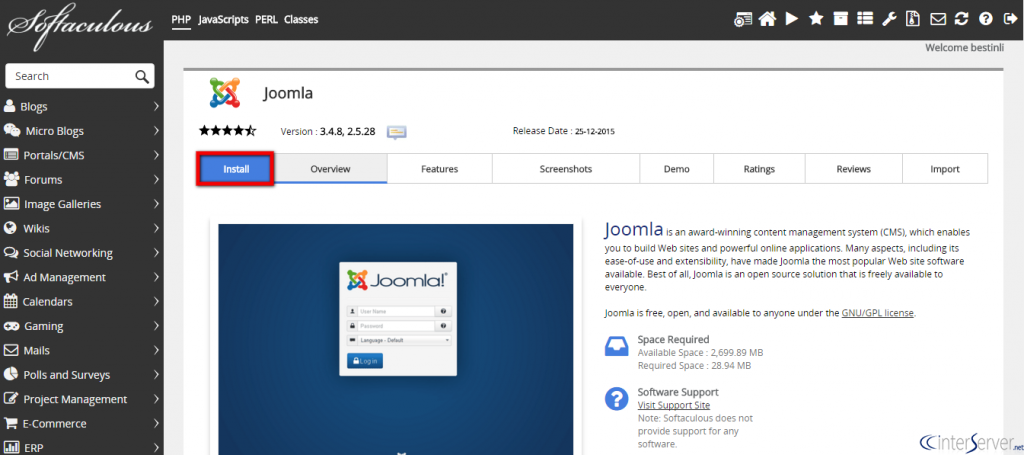Open settings via wrench icon
Viewport: 1024px width, 455px height.
pyautogui.click(x=889, y=19)
